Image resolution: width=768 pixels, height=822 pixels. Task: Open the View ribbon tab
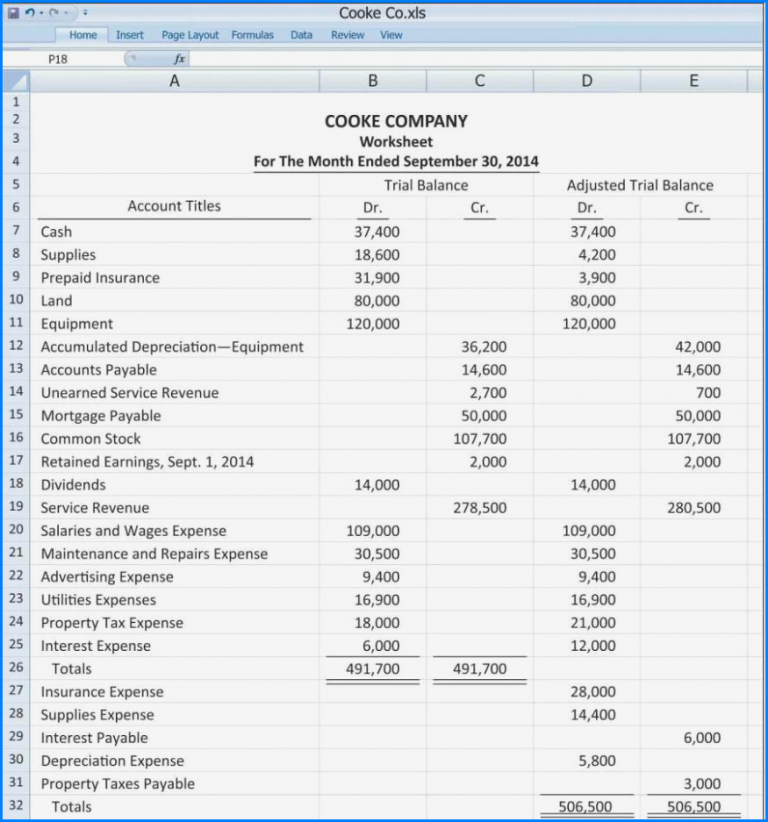click(x=391, y=35)
